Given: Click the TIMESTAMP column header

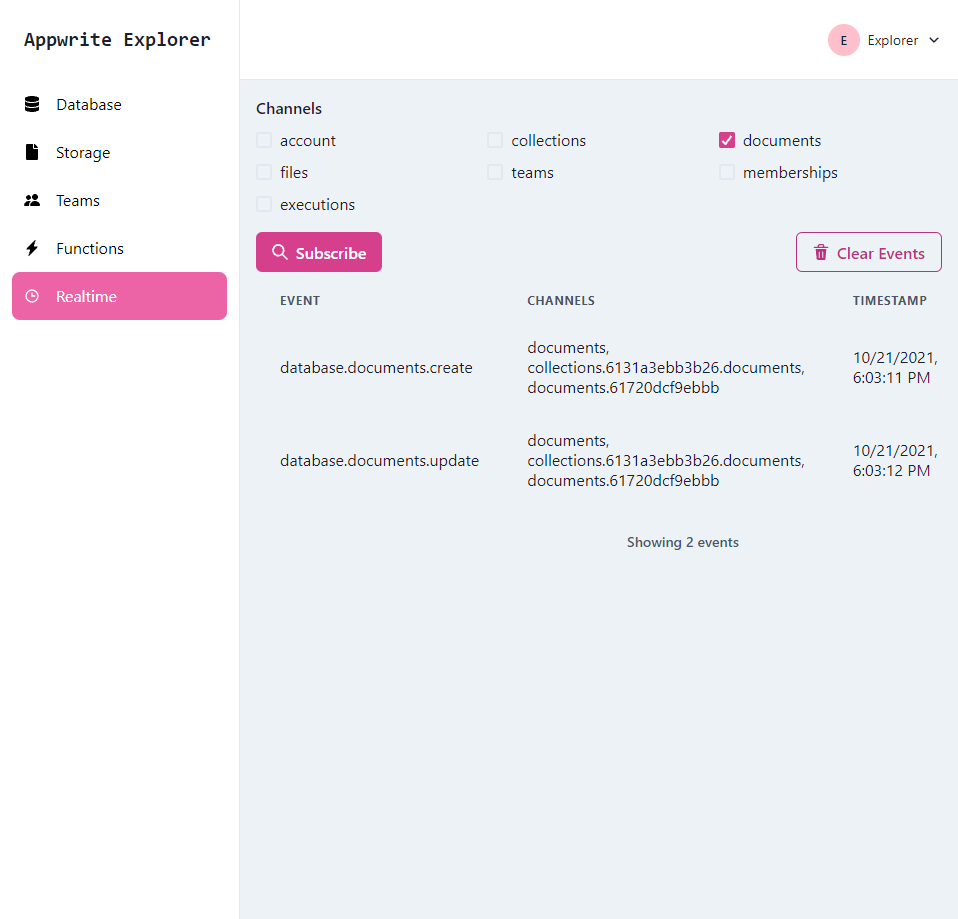Looking at the screenshot, I should tap(890, 301).
